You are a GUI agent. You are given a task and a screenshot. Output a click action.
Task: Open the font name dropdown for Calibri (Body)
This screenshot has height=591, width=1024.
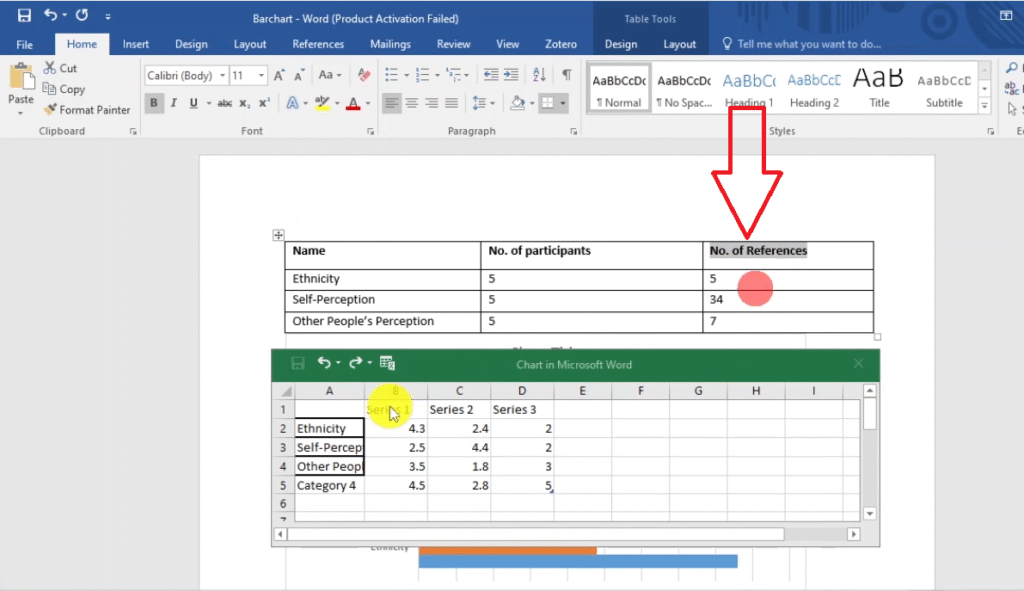220,76
